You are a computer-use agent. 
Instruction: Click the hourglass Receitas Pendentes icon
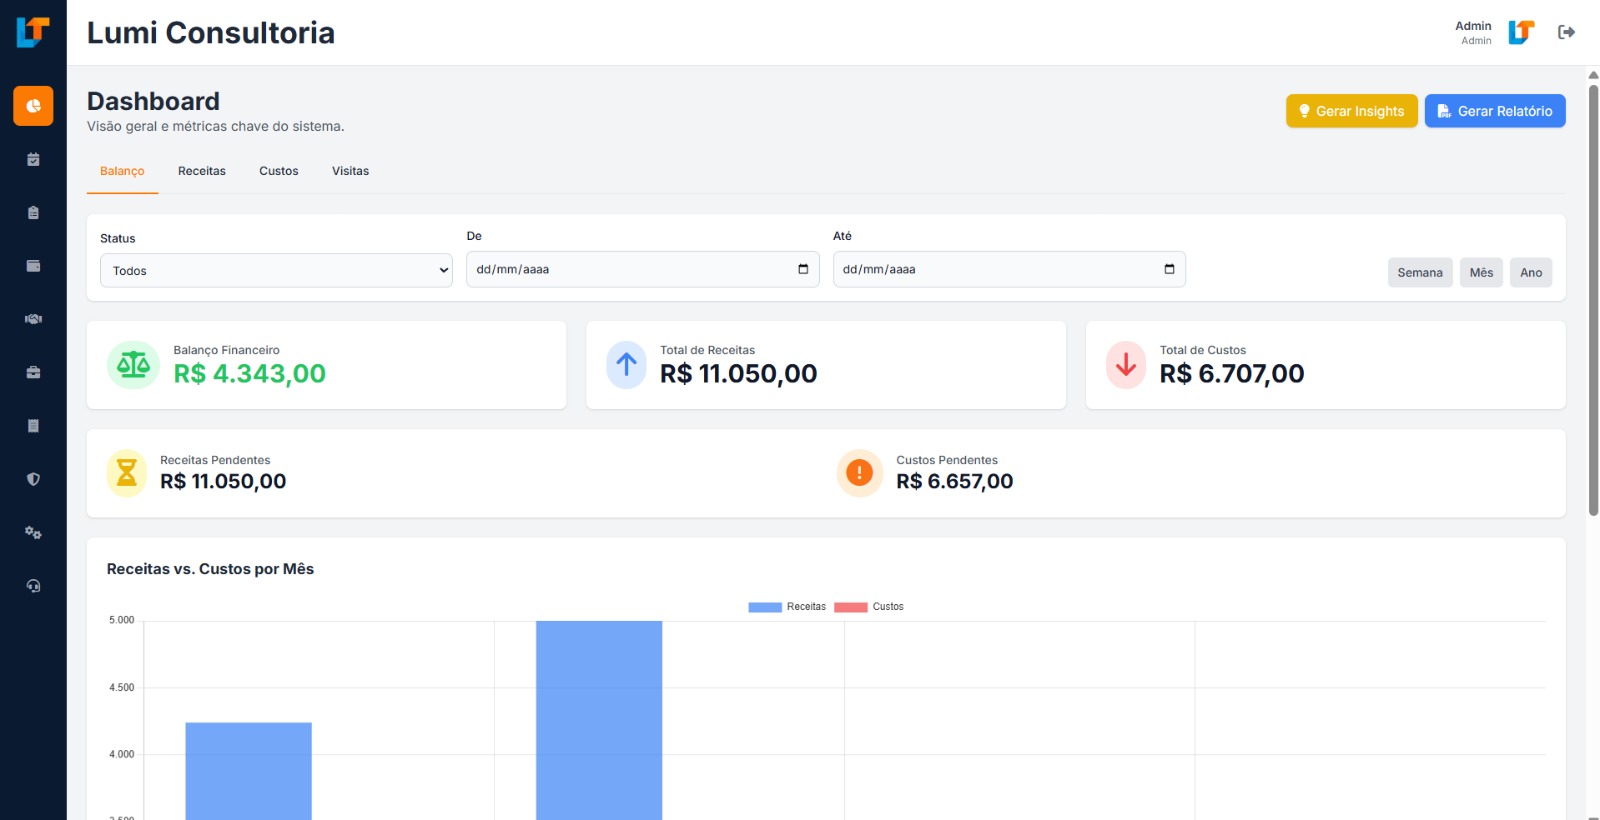tap(127, 473)
